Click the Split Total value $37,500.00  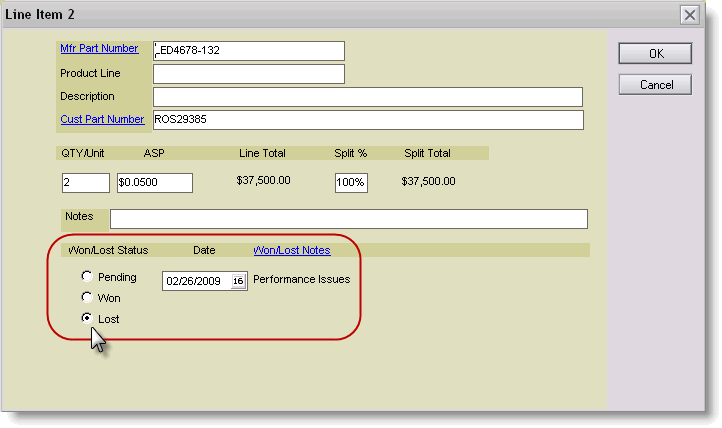coord(428,181)
